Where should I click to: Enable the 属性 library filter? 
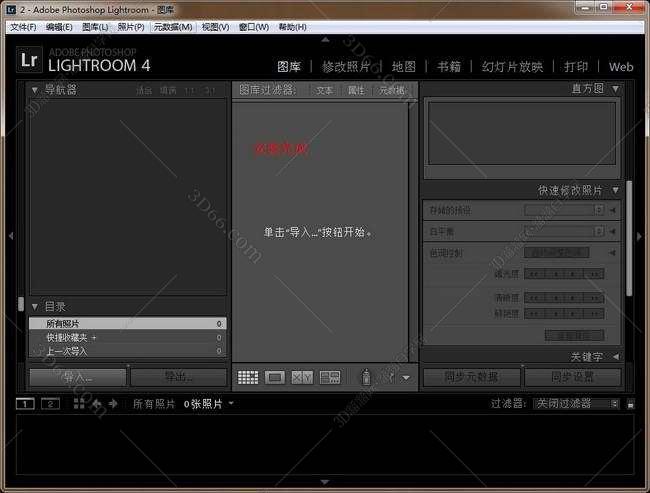pyautogui.click(x=356, y=90)
